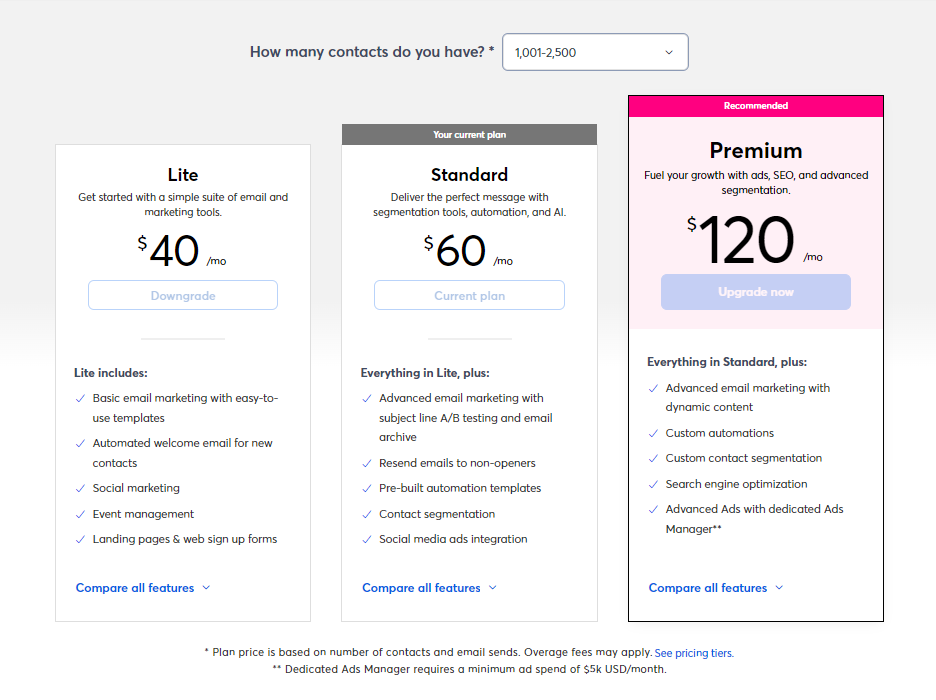Click the checkmark beside Custom automations
The height and width of the screenshot is (700, 936).
[x=653, y=433]
